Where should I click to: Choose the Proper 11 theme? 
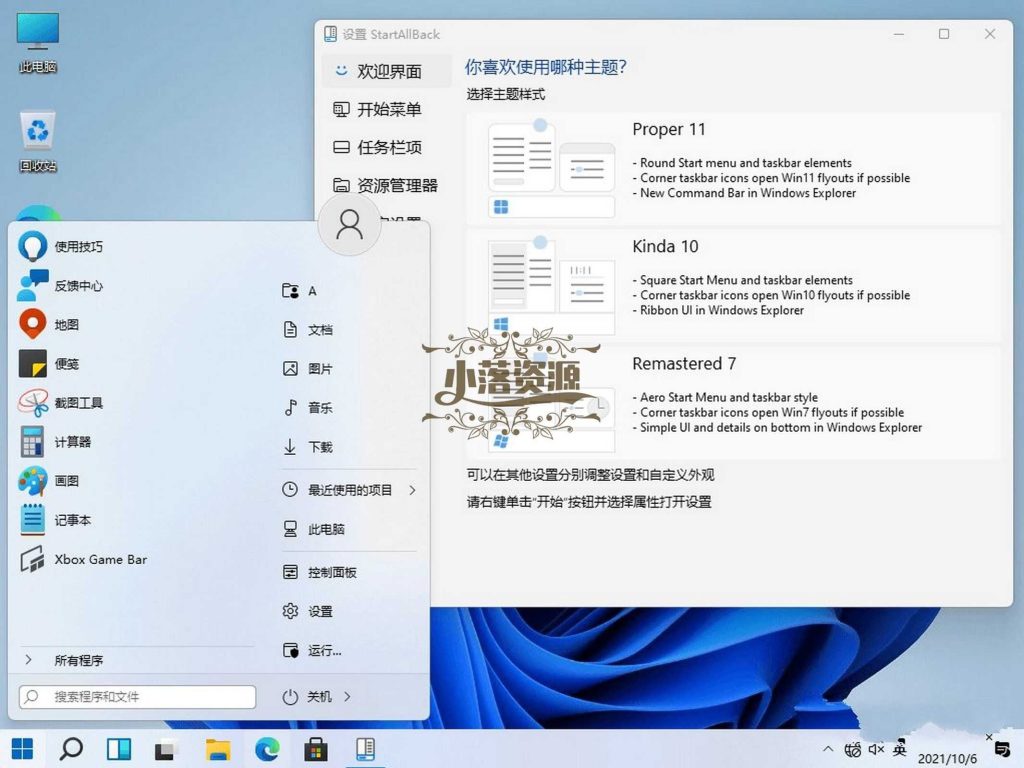(x=733, y=169)
